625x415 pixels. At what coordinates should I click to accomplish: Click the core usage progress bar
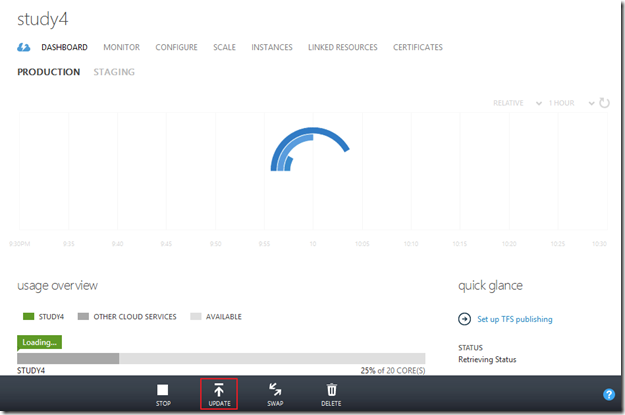(x=221, y=358)
